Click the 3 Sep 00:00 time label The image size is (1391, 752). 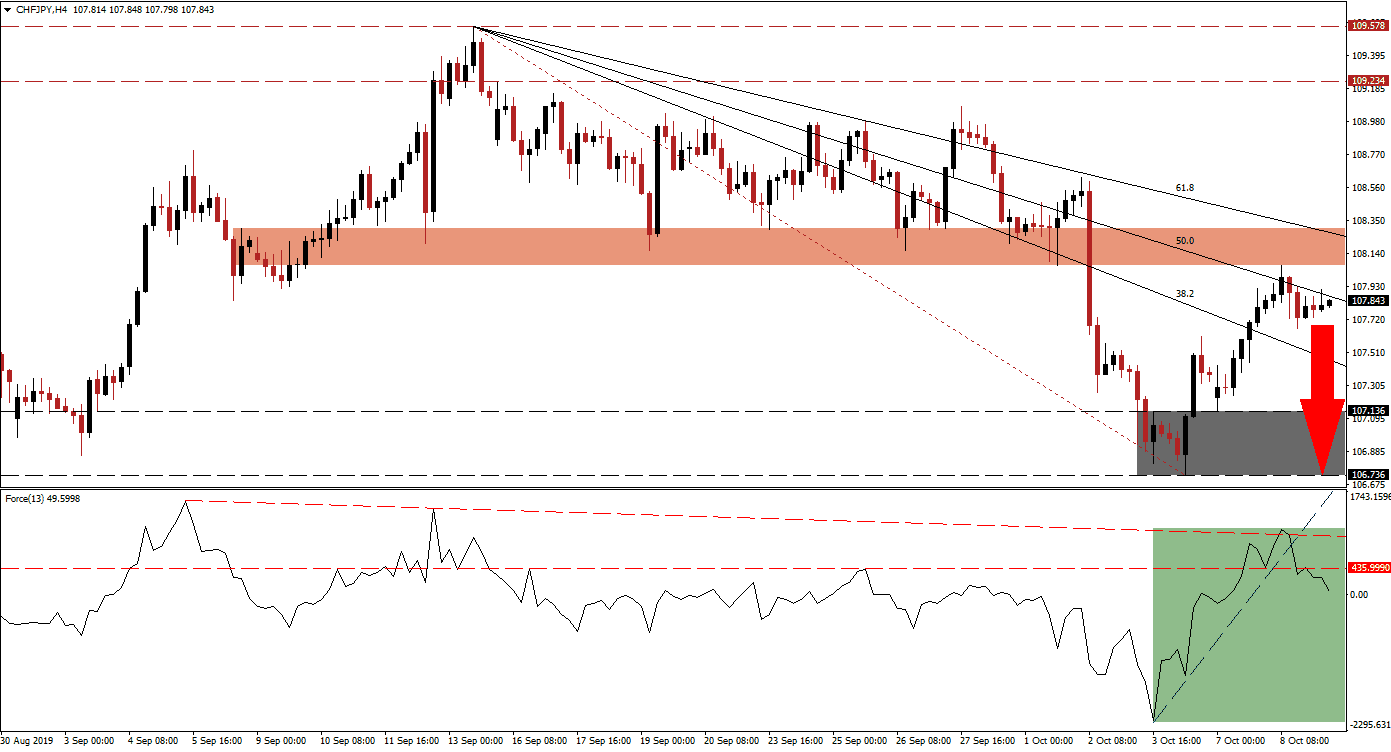coord(88,743)
